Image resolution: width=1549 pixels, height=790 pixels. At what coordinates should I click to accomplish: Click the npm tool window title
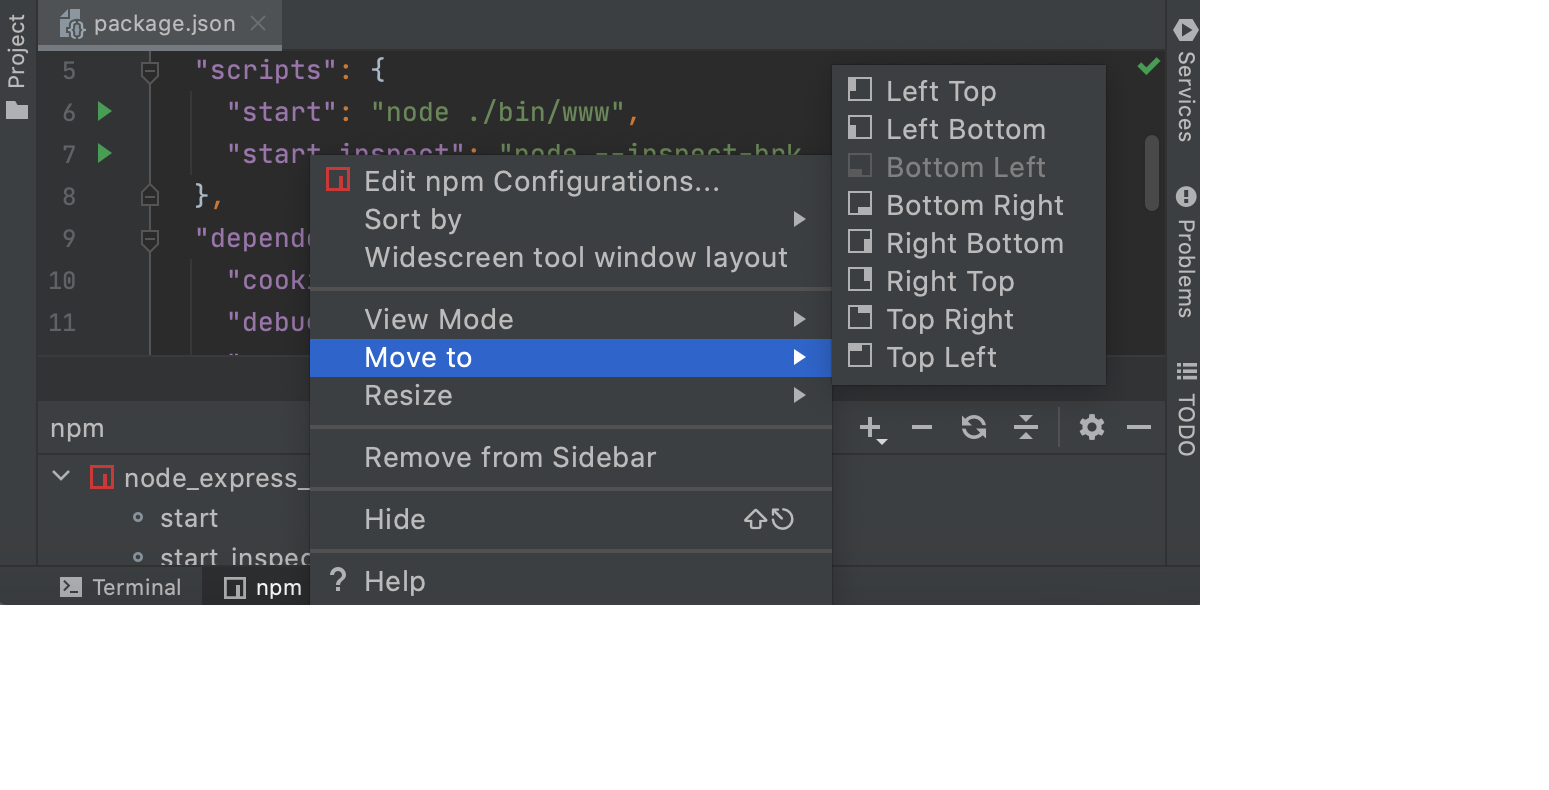77,428
